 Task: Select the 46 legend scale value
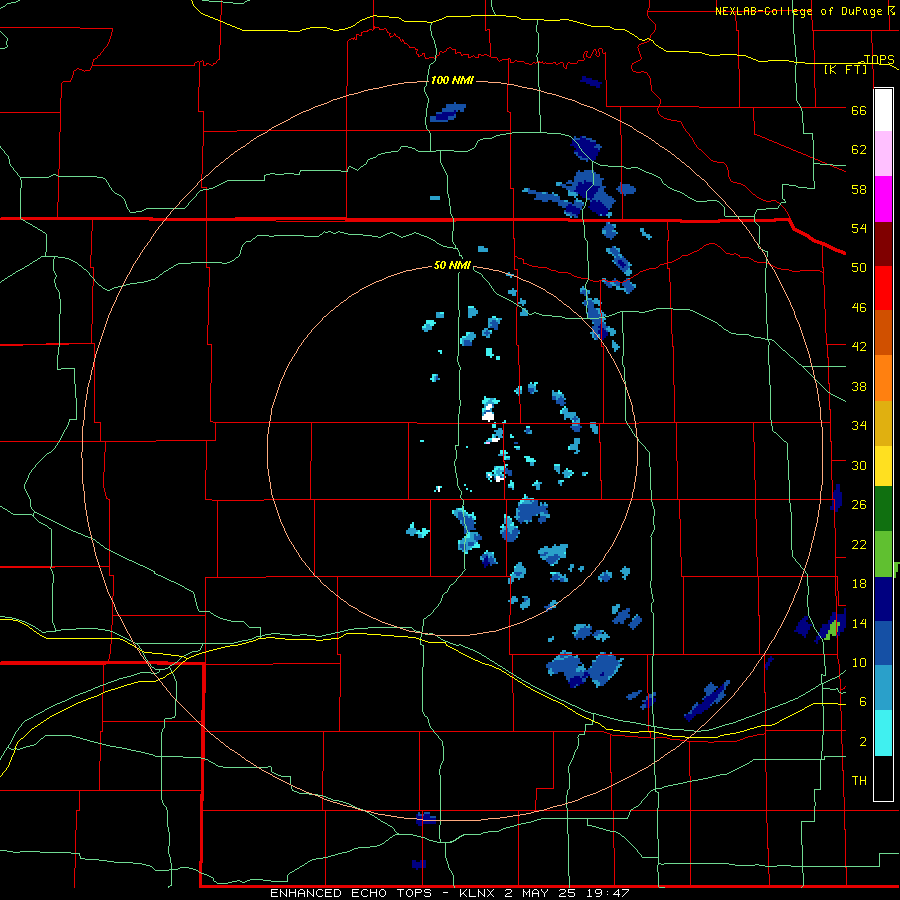tap(859, 308)
